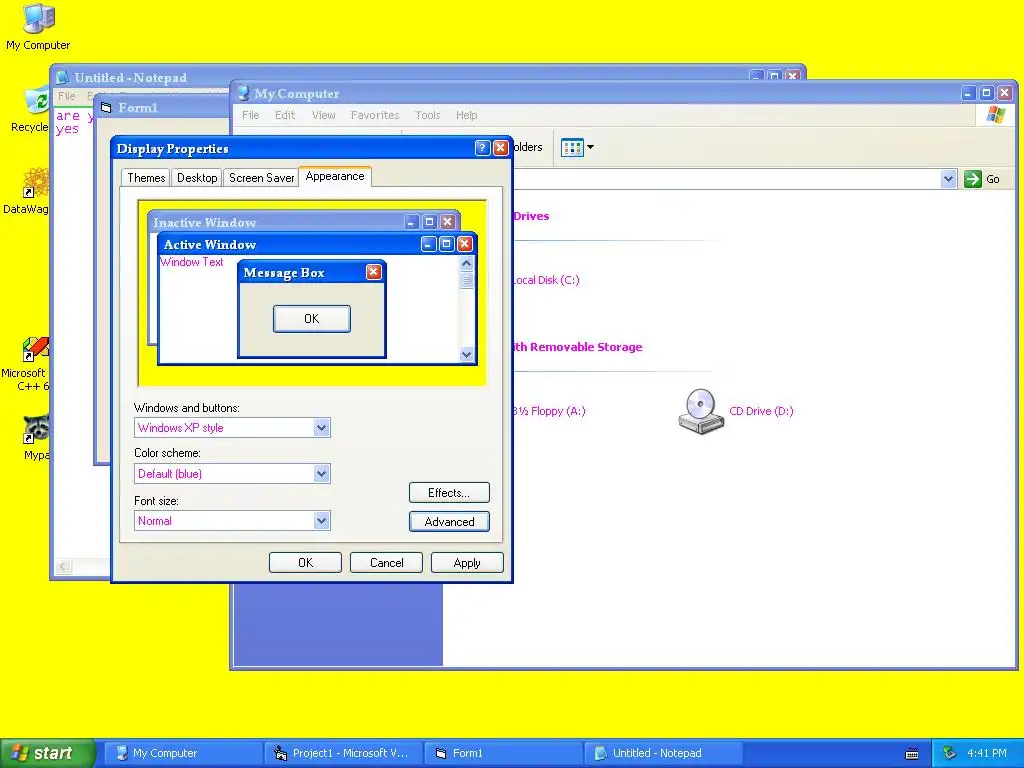The width and height of the screenshot is (1024, 768).
Task: Select the Appearance tab
Action: point(335,176)
